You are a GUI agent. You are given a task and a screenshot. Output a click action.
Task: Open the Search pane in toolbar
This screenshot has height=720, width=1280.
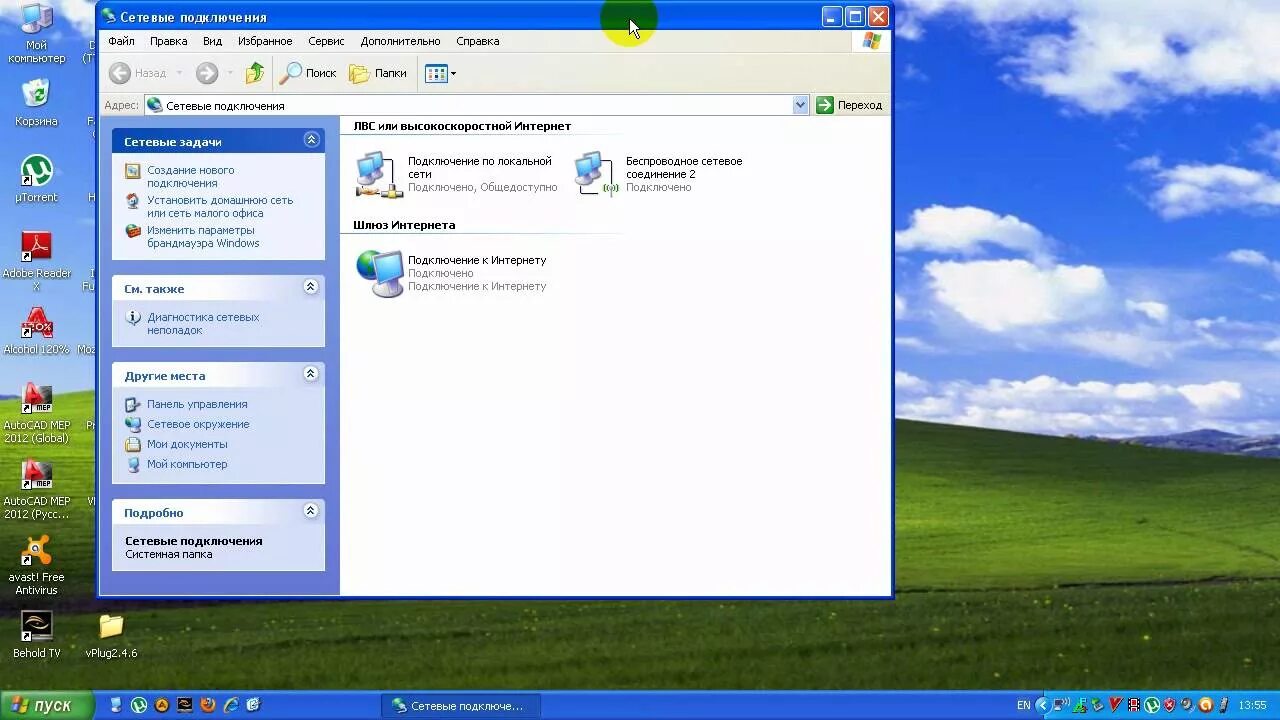coord(308,73)
